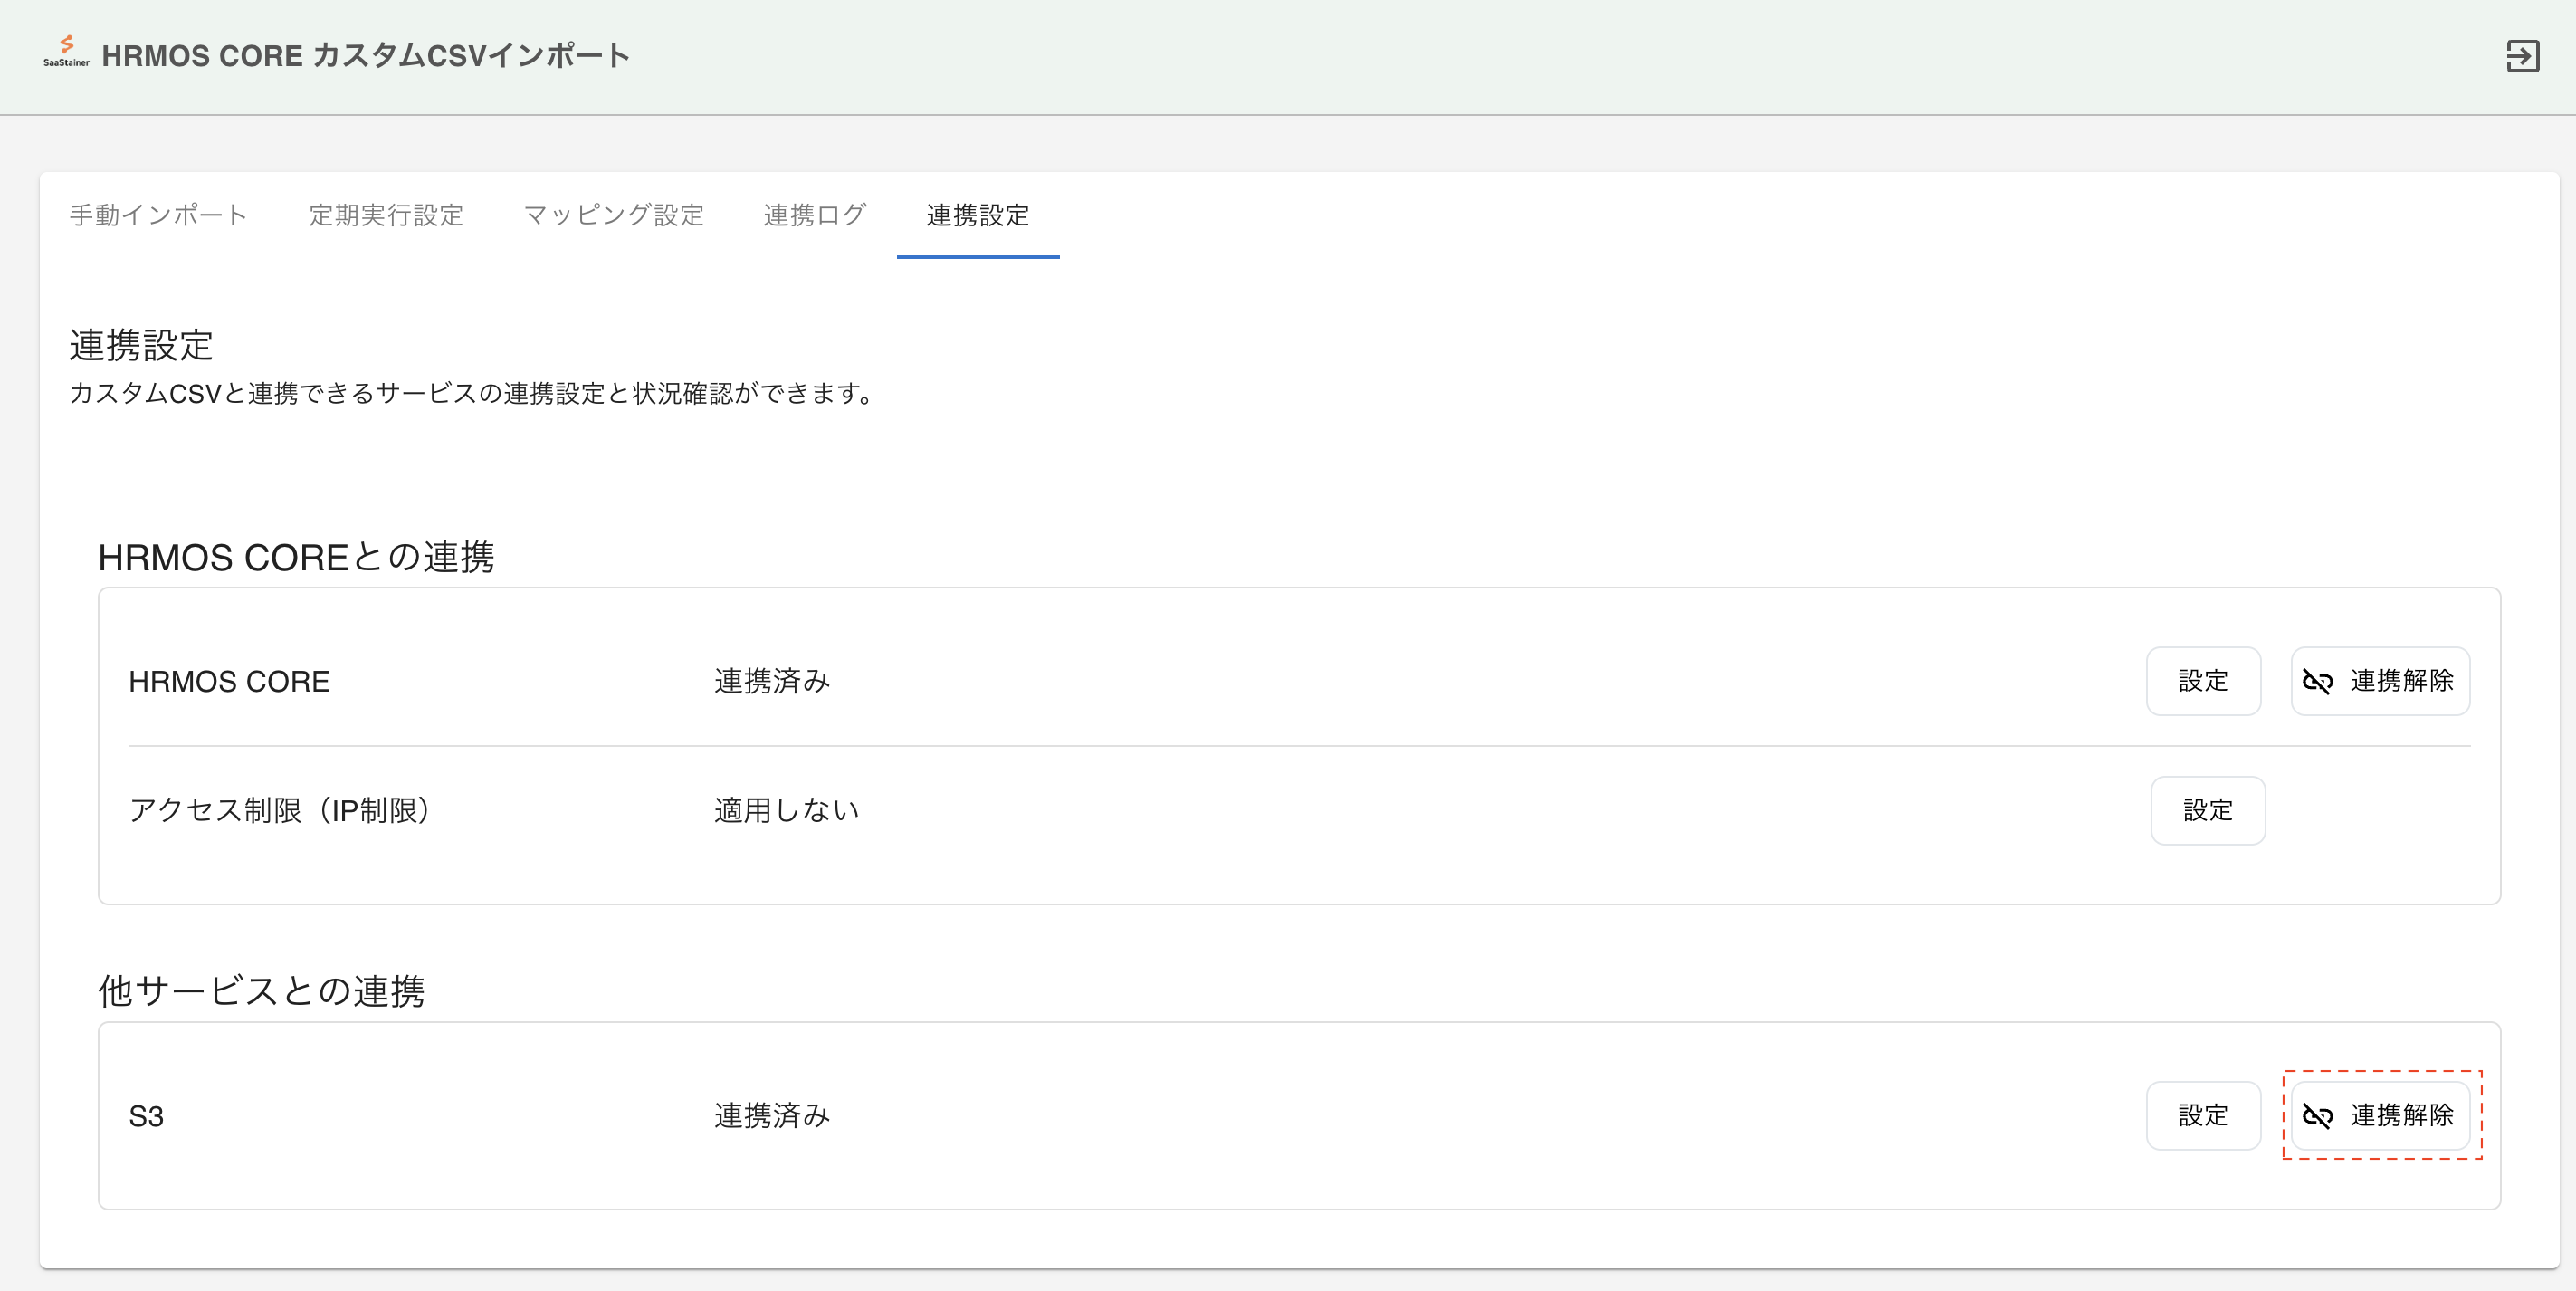
Task: Click the アクセス制限（IP制限） row label
Action: pyautogui.click(x=280, y=811)
